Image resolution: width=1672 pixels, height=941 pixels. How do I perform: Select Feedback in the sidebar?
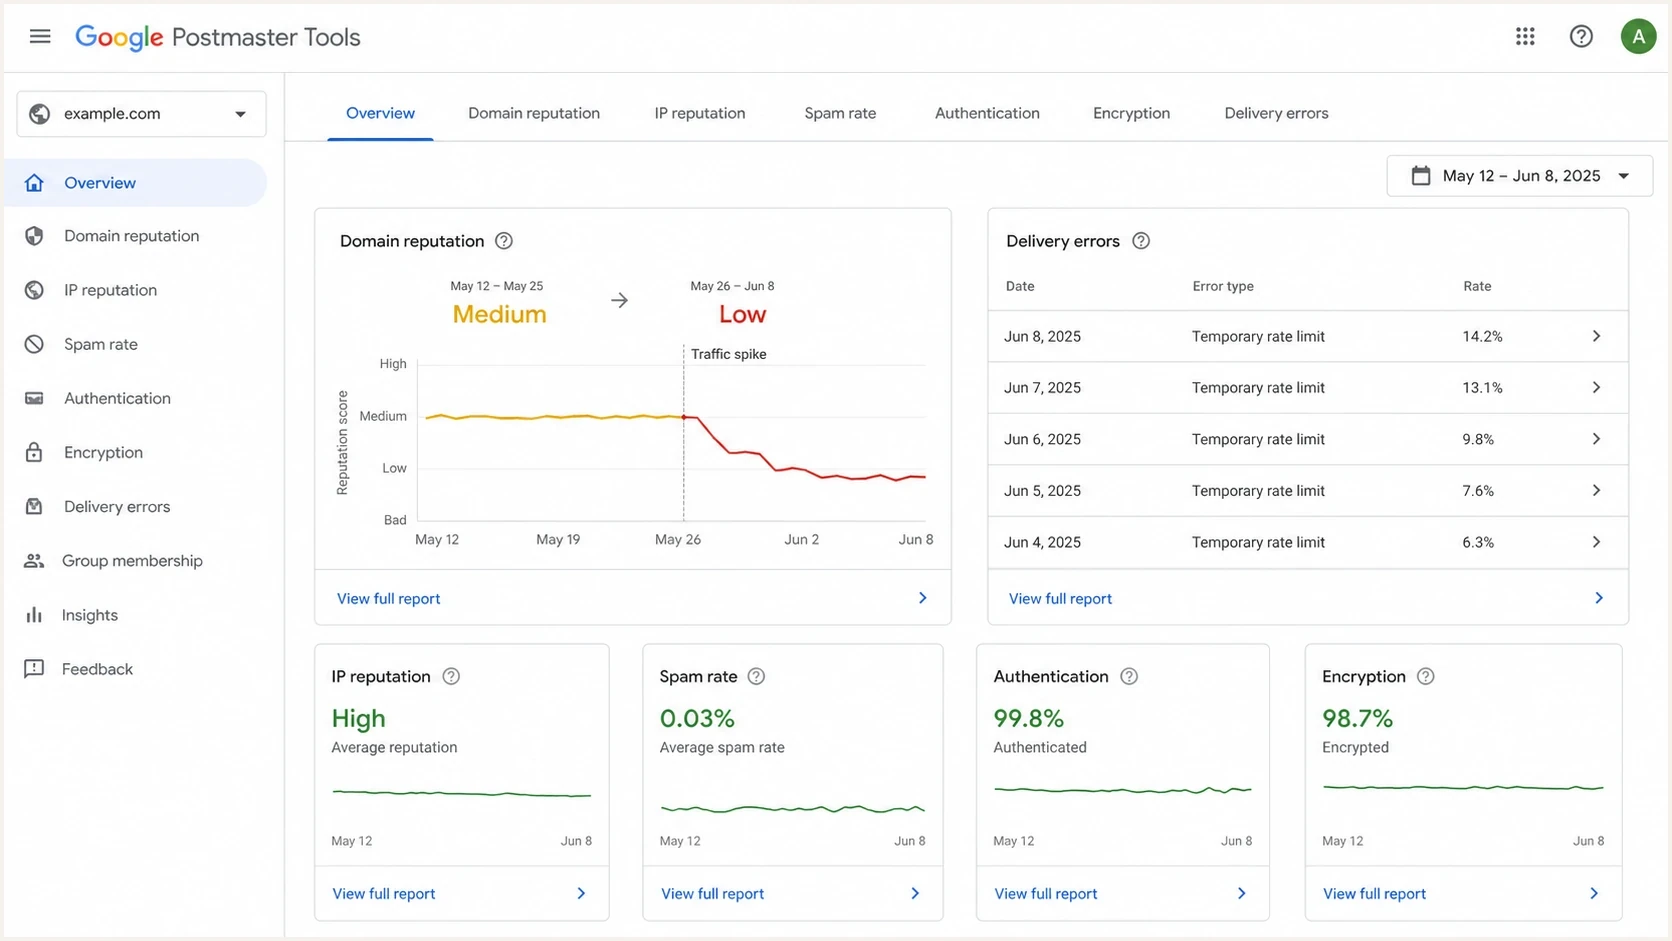[x=97, y=669]
